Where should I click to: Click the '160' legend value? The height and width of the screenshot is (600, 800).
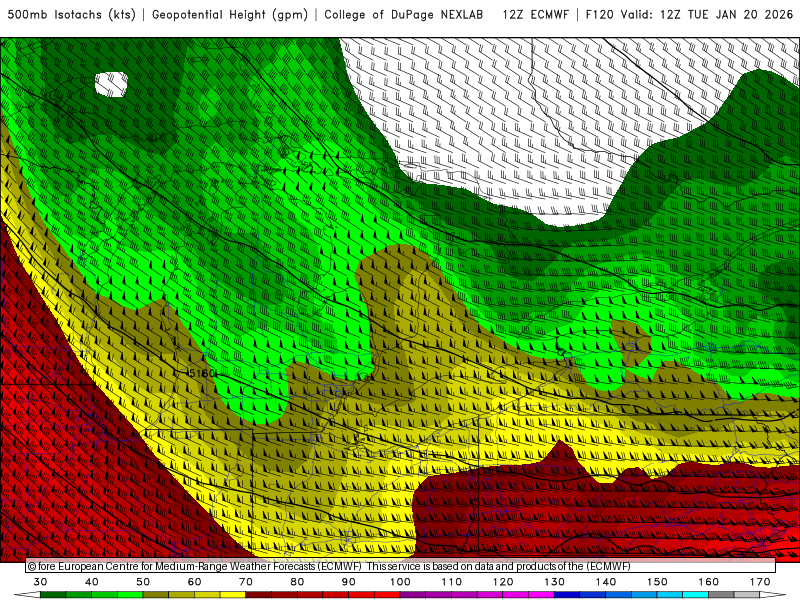709,582
